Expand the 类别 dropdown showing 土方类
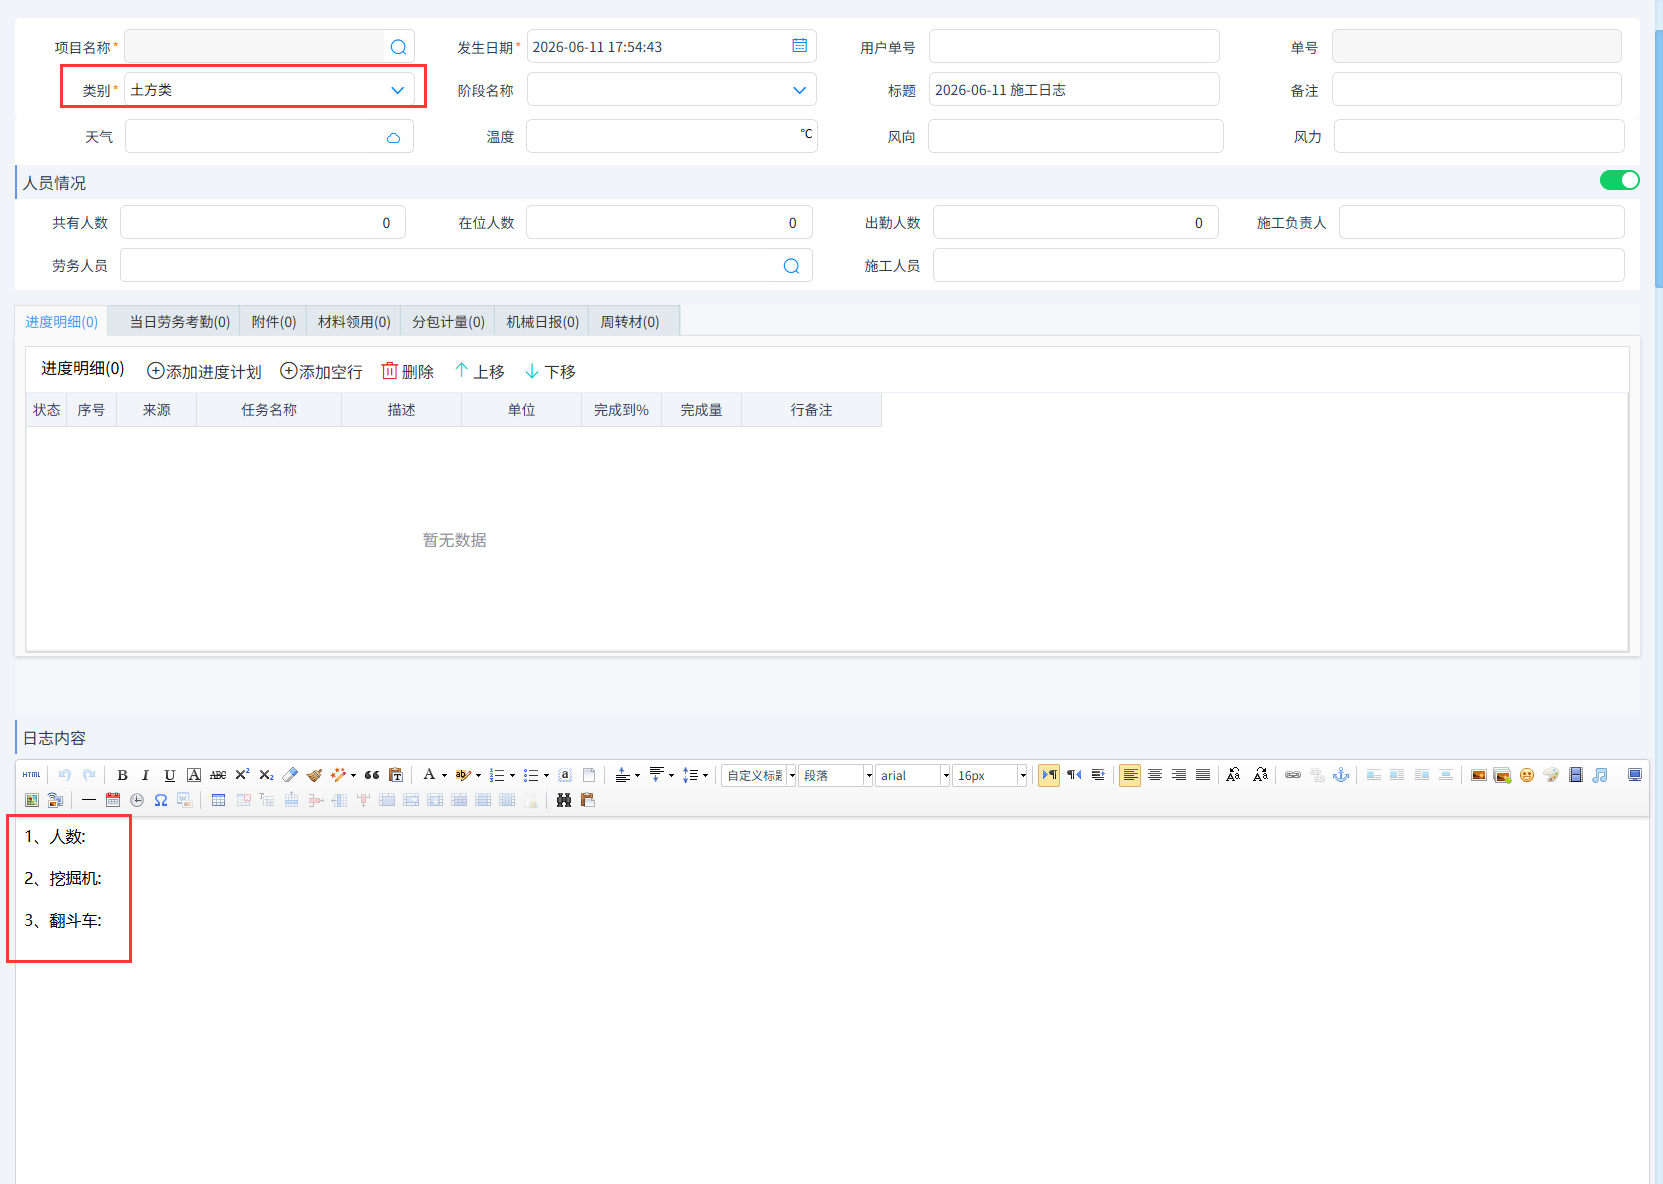This screenshot has width=1663, height=1184. coord(269,90)
